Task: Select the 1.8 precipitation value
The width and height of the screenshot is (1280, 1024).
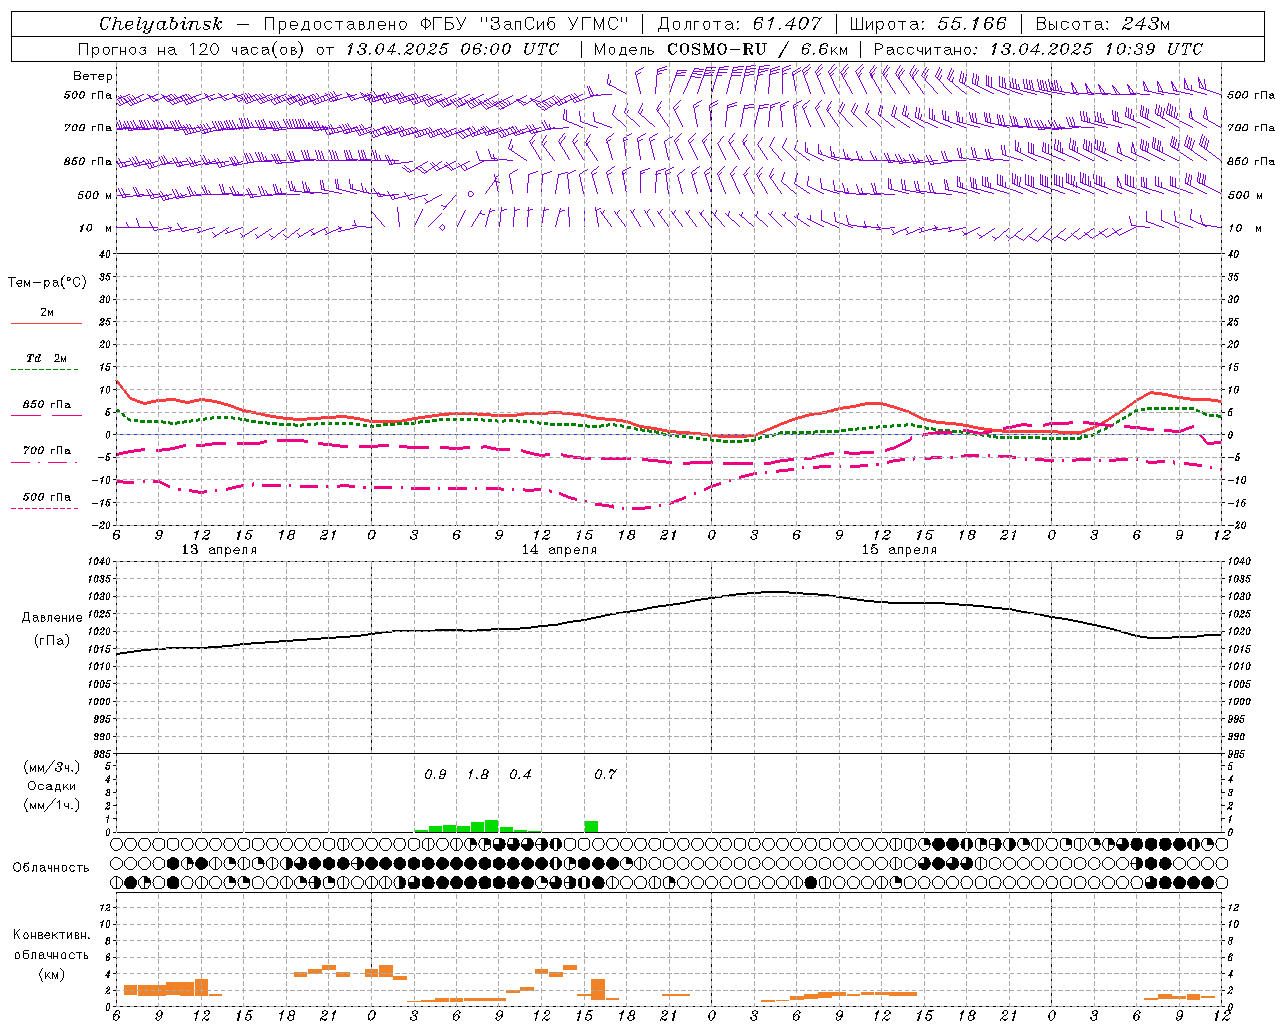Action: pyautogui.click(x=478, y=774)
